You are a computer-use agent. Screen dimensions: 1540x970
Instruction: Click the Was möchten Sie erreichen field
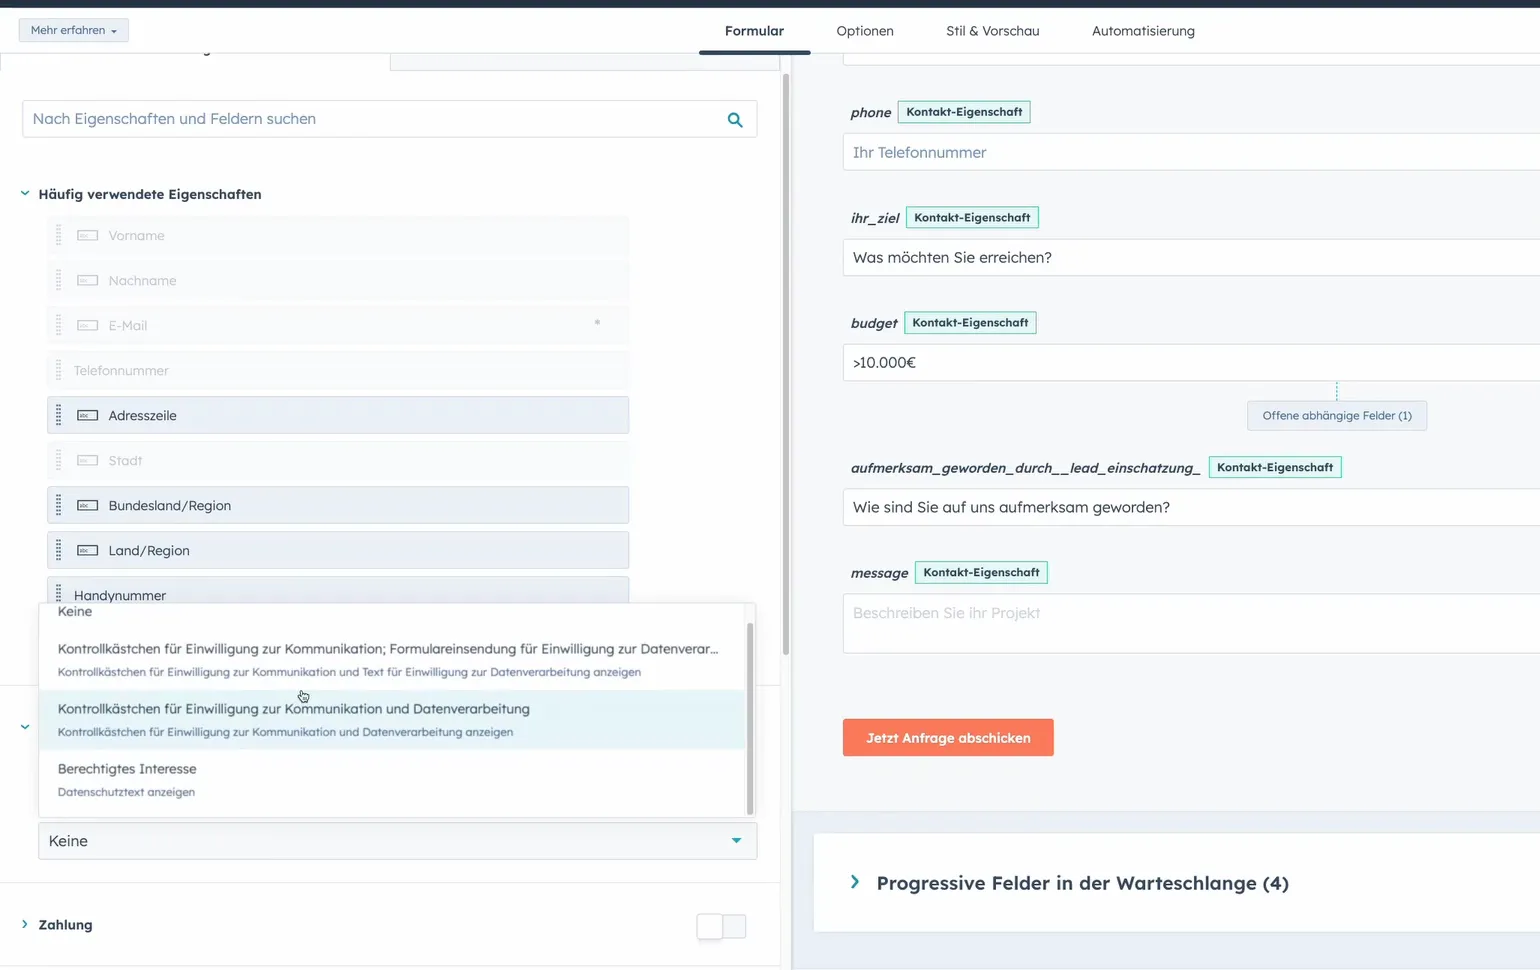click(x=1191, y=257)
